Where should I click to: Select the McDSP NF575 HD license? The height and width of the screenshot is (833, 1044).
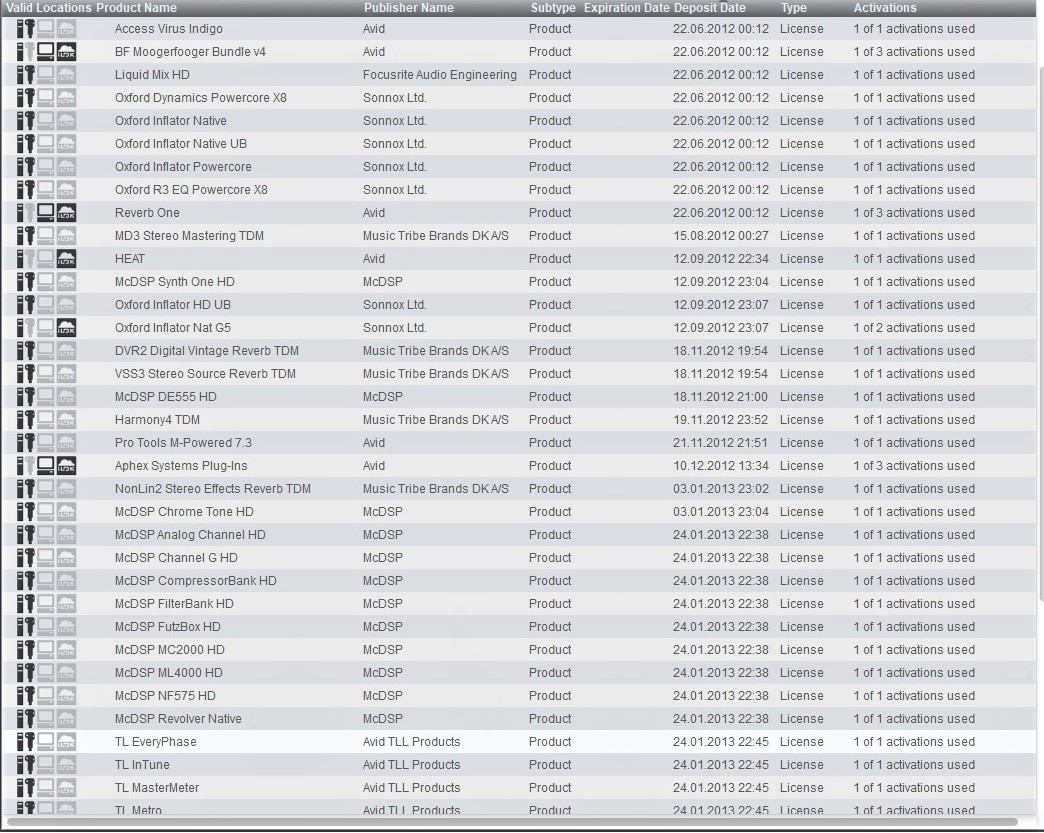(519, 695)
